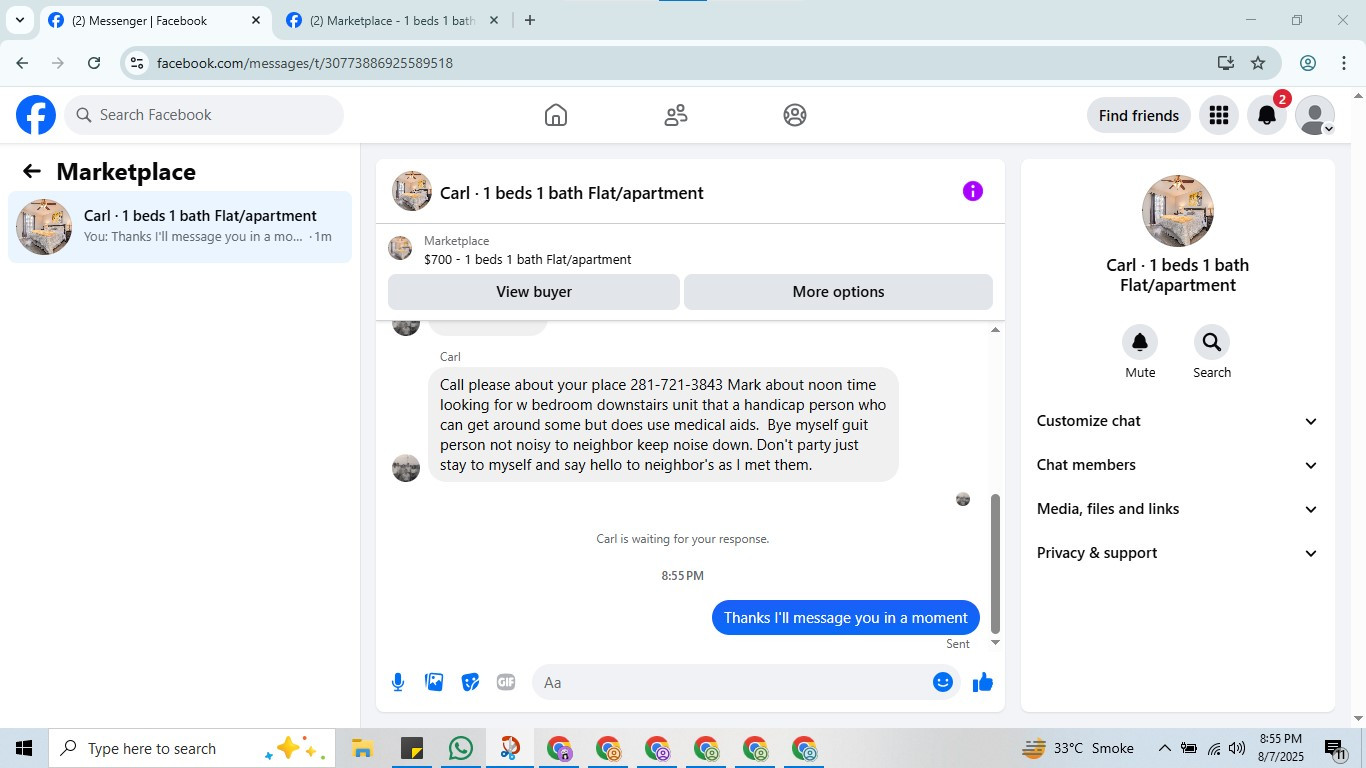The image size is (1366, 768).
Task: Send a thumbs-up like
Action: pyautogui.click(x=983, y=682)
